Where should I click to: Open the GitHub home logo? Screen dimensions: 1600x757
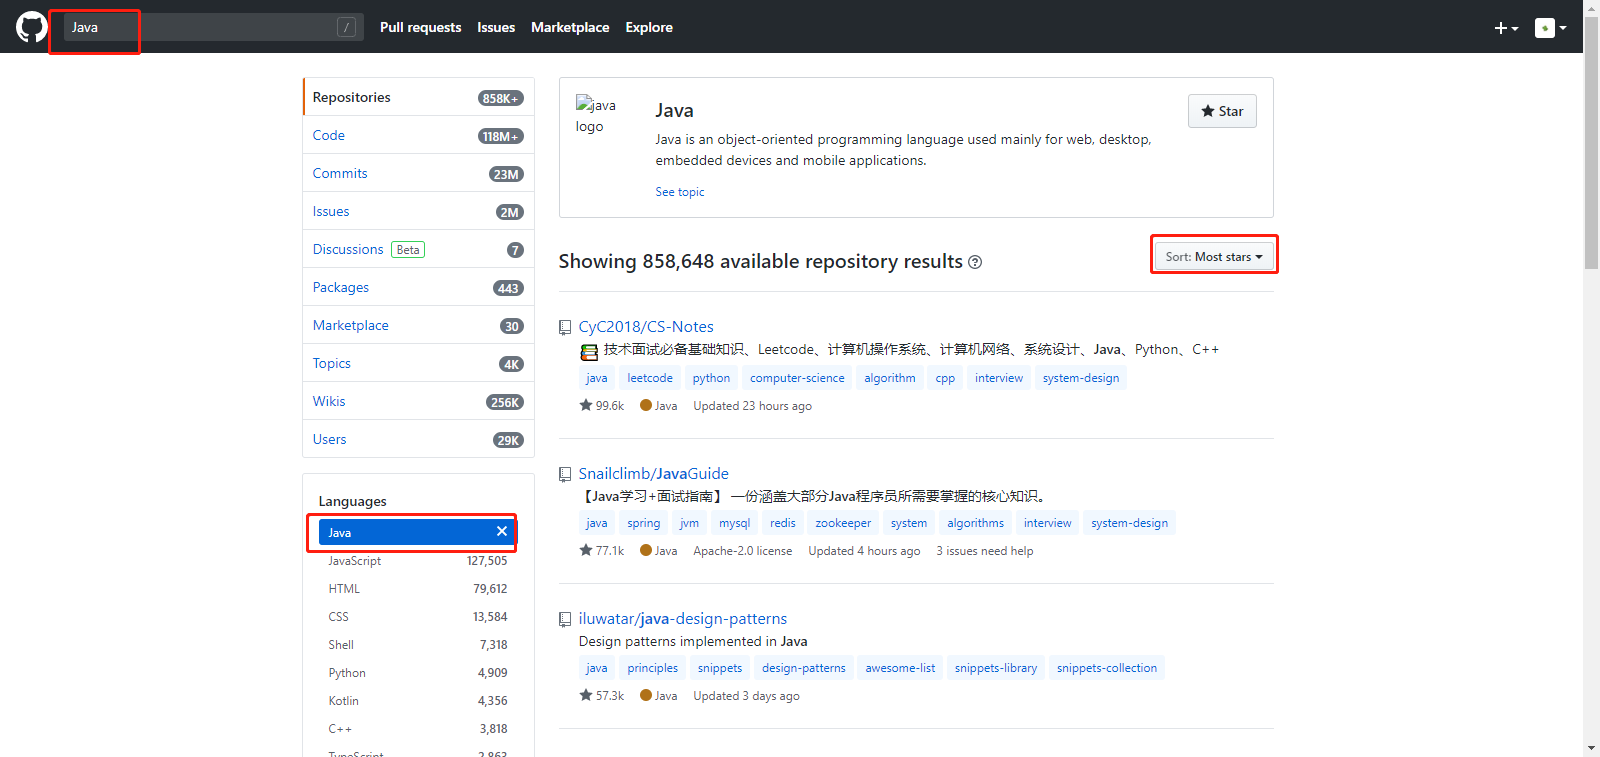[x=32, y=27]
